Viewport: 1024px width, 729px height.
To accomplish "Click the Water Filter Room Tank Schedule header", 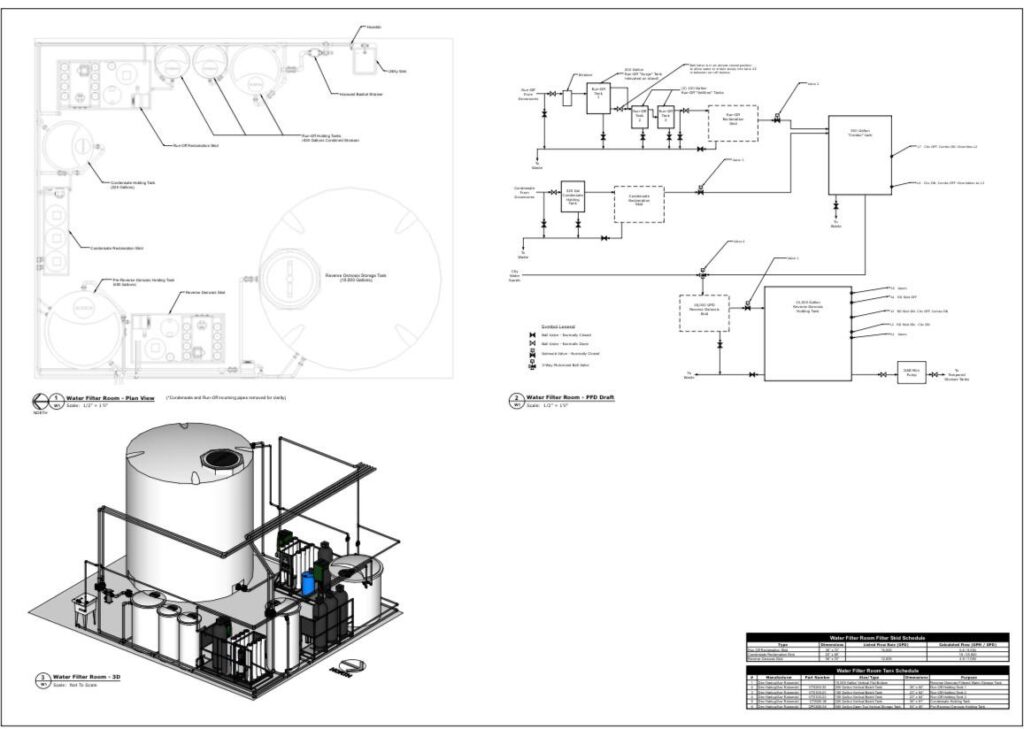I will [877, 669].
